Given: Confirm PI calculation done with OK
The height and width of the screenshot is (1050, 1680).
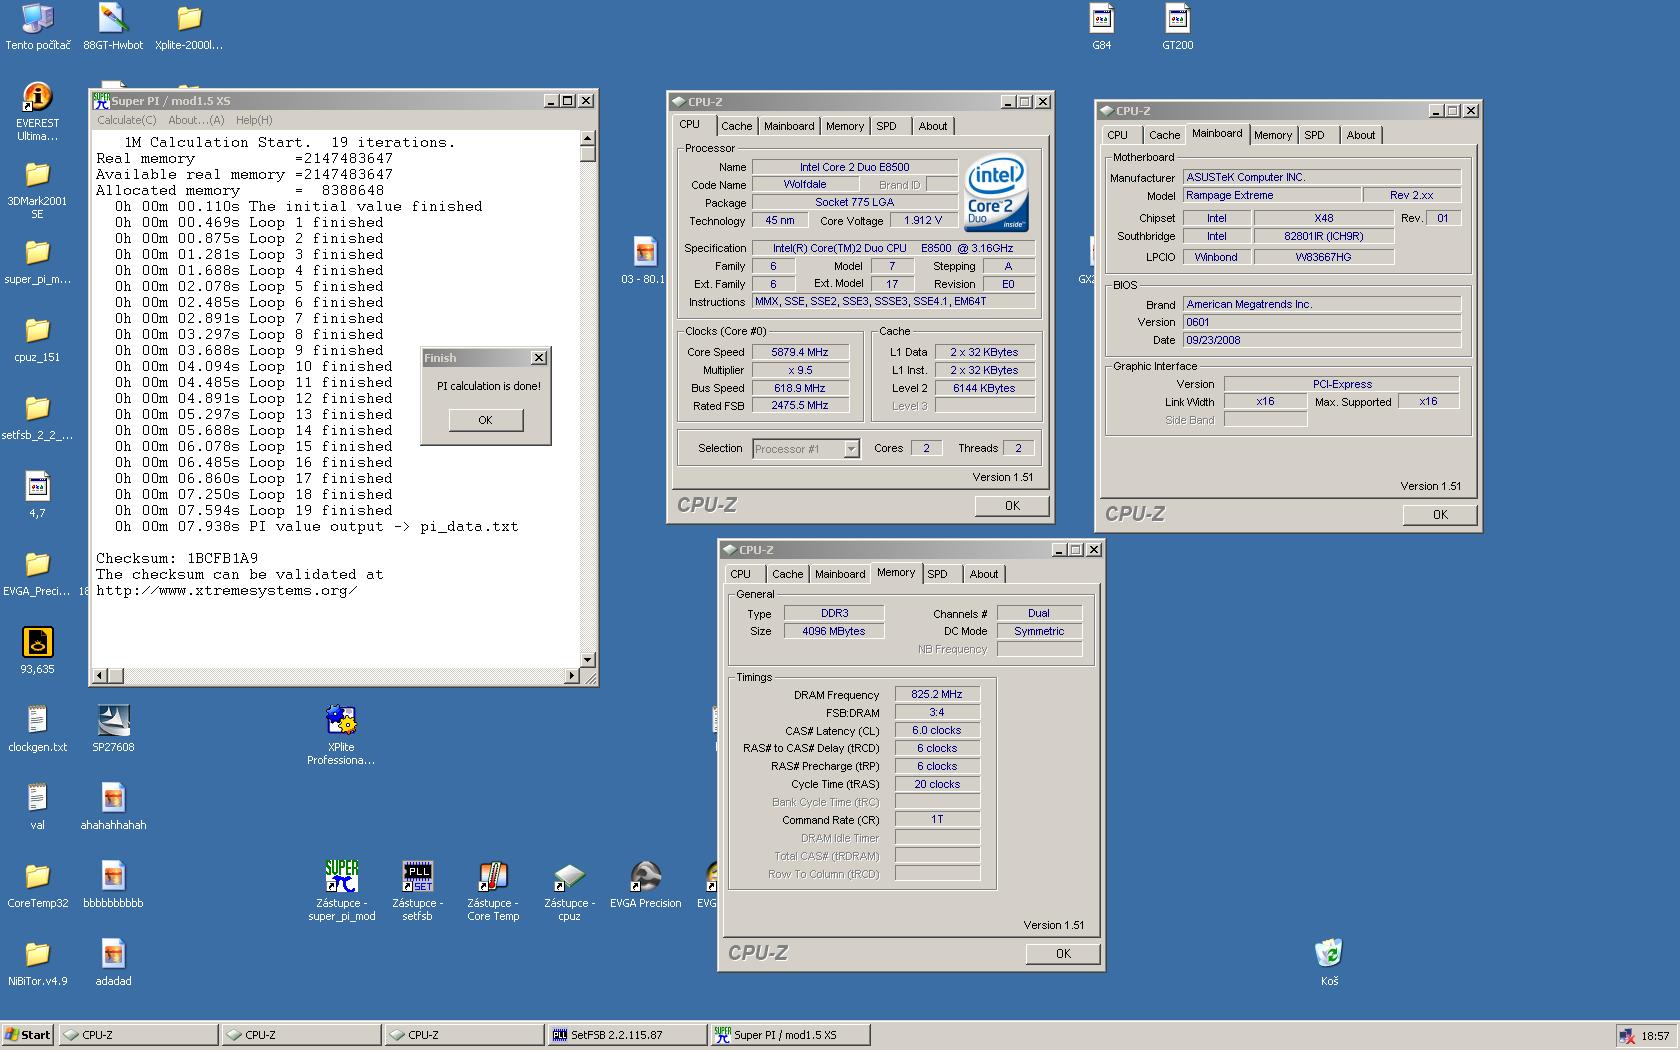Looking at the screenshot, I should (x=485, y=420).
